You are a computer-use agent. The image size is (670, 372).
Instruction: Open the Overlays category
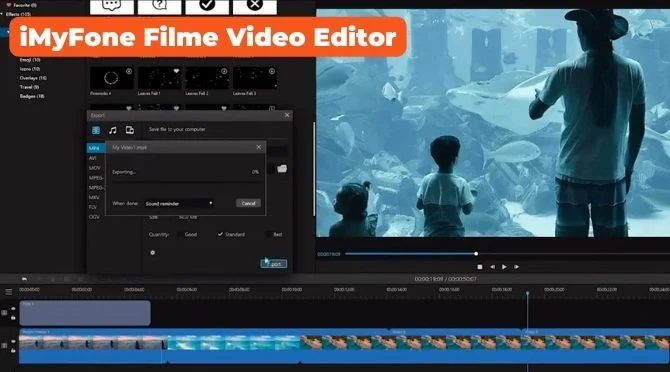pyautogui.click(x=33, y=78)
